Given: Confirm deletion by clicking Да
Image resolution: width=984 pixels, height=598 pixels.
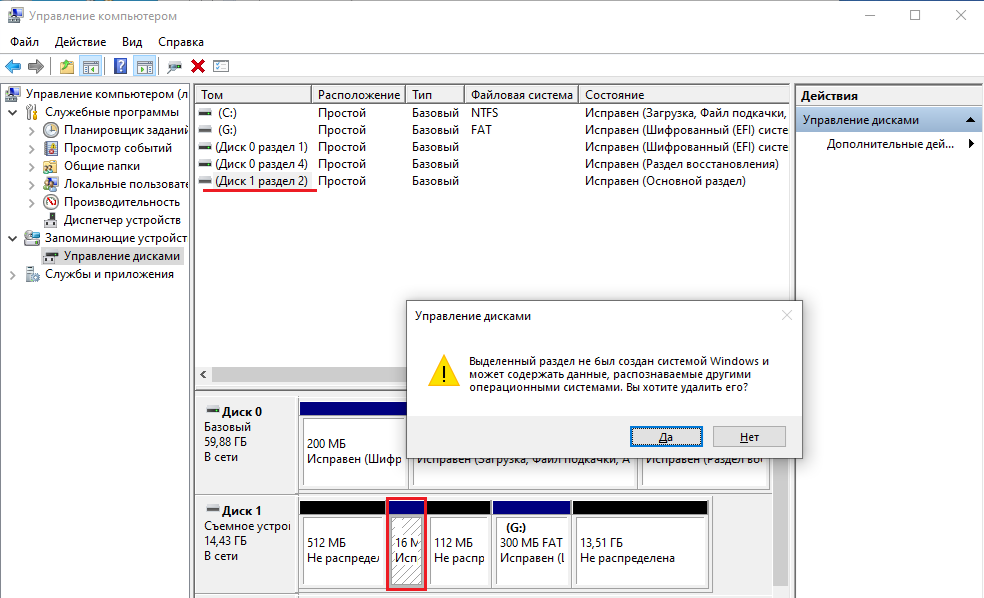Looking at the screenshot, I should (x=665, y=436).
